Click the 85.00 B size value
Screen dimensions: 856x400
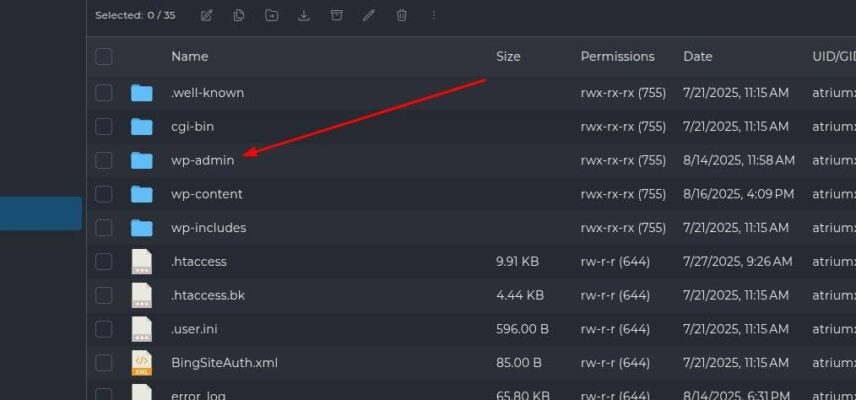tap(519, 362)
